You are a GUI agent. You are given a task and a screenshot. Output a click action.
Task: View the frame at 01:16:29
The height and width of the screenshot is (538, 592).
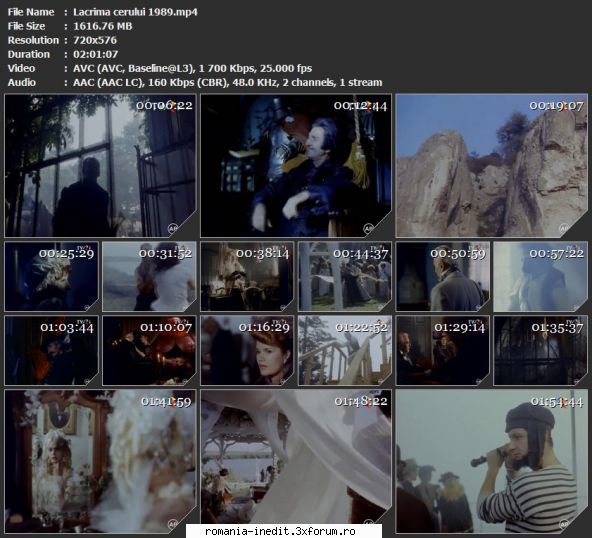pos(247,350)
